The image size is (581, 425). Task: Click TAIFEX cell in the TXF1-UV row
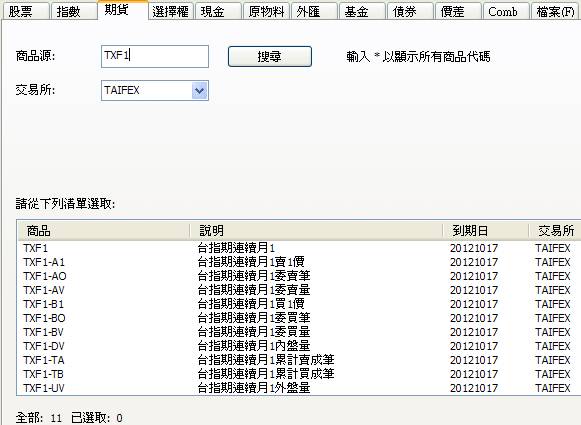(553, 388)
